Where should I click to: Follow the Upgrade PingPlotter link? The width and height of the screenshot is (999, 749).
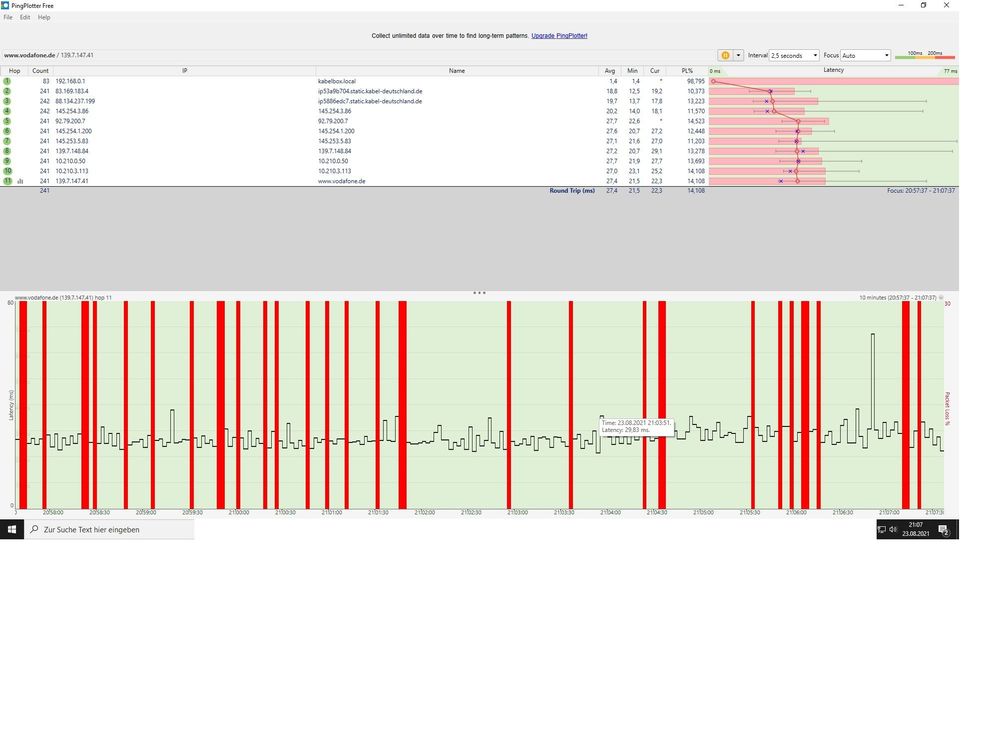(x=559, y=36)
